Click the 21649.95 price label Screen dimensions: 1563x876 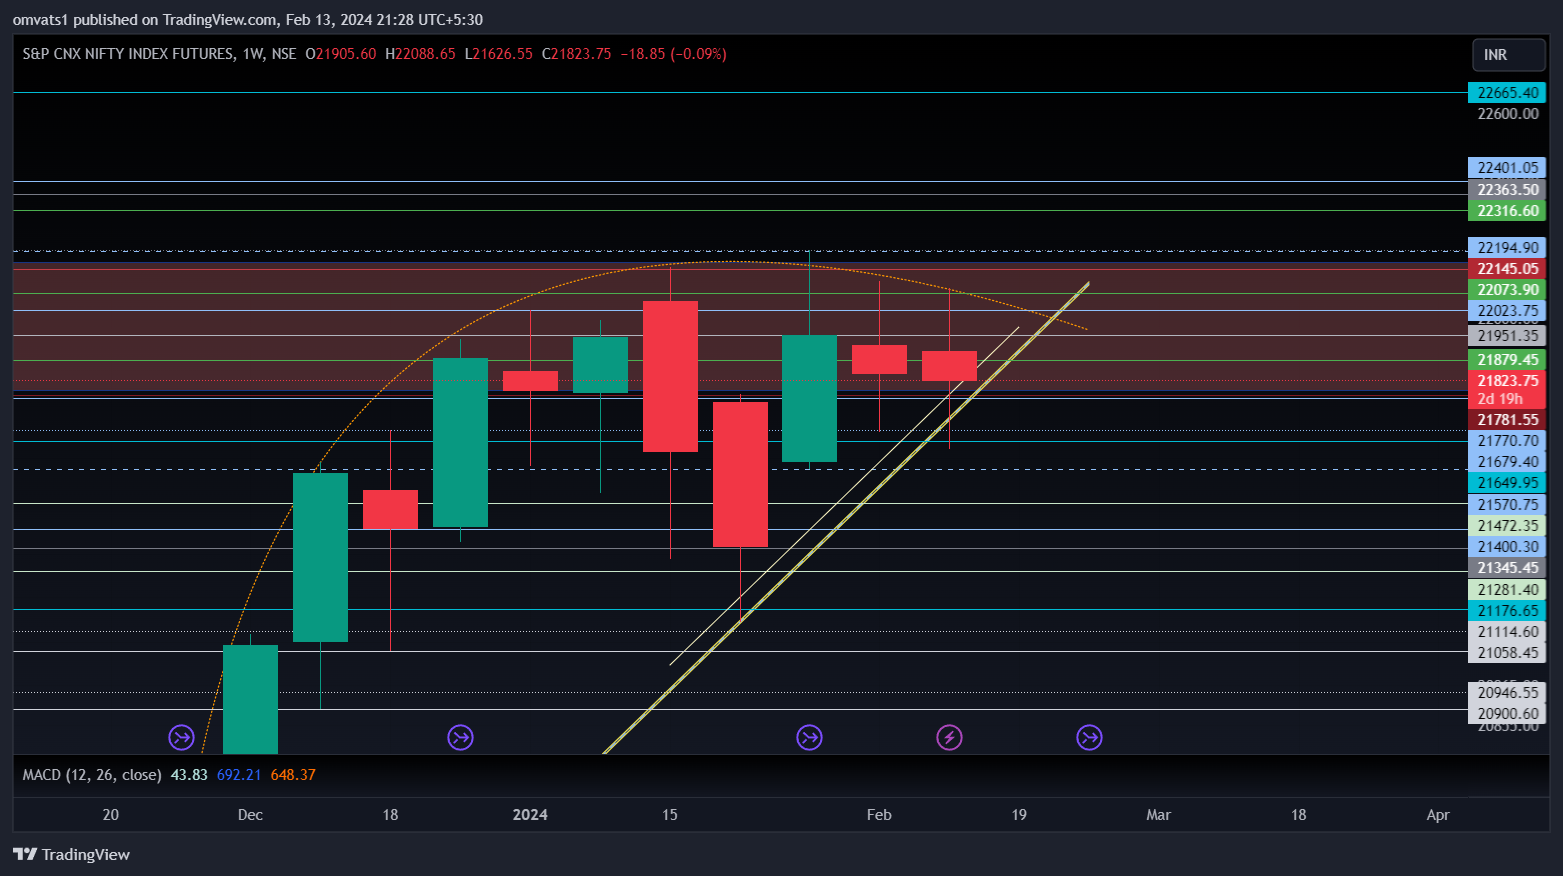(1507, 483)
